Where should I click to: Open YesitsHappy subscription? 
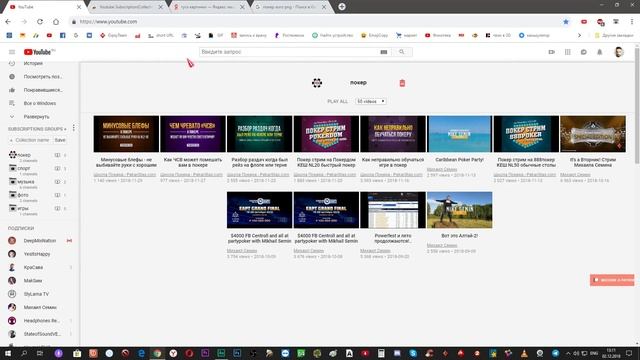[37, 254]
